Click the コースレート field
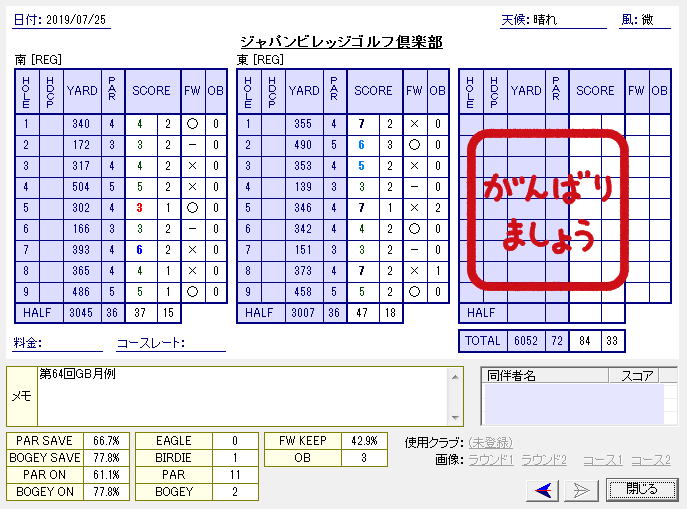Viewport: 687px width, 509px height. [171, 343]
